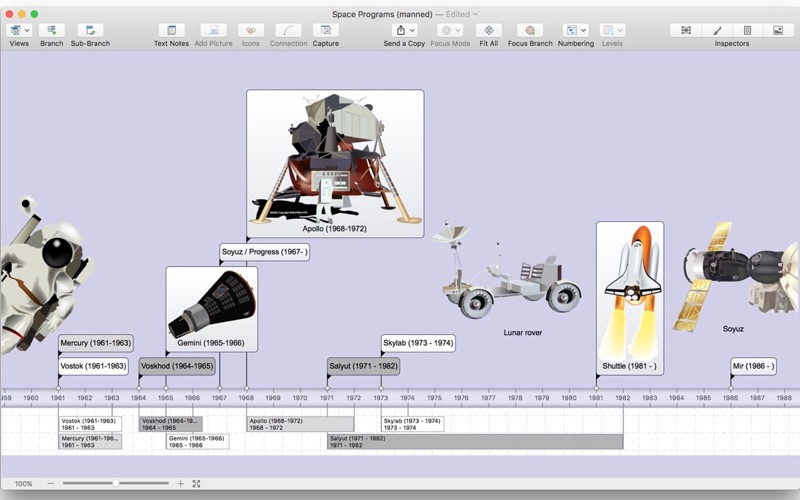Open the image Inspectors icon on far right
The width and height of the screenshot is (800, 500).
(777, 31)
